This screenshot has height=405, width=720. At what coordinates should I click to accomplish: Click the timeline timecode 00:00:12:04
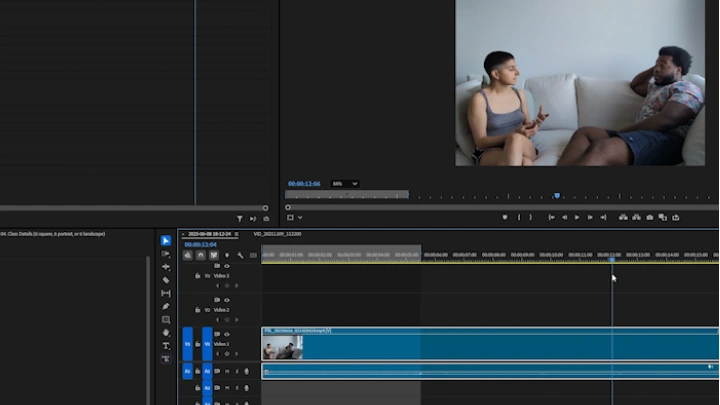tap(200, 245)
